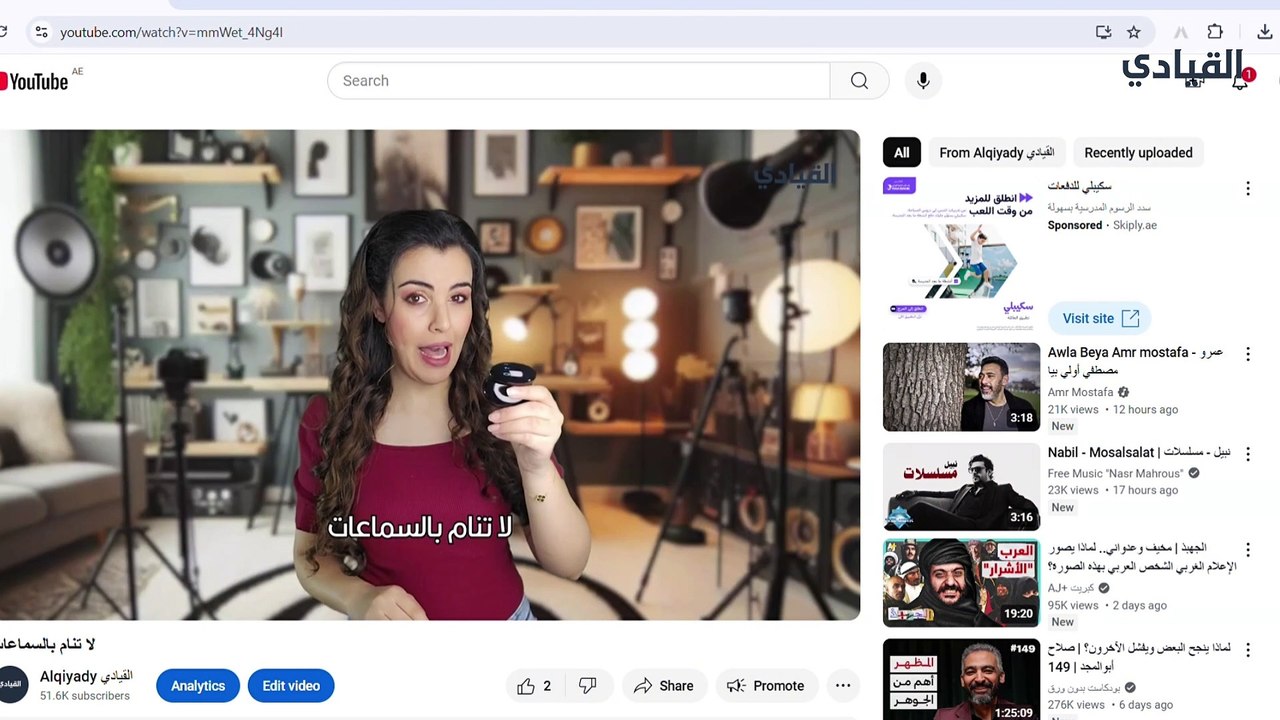
Task: Click the 51.6K subscribers text
Action: coord(85,696)
